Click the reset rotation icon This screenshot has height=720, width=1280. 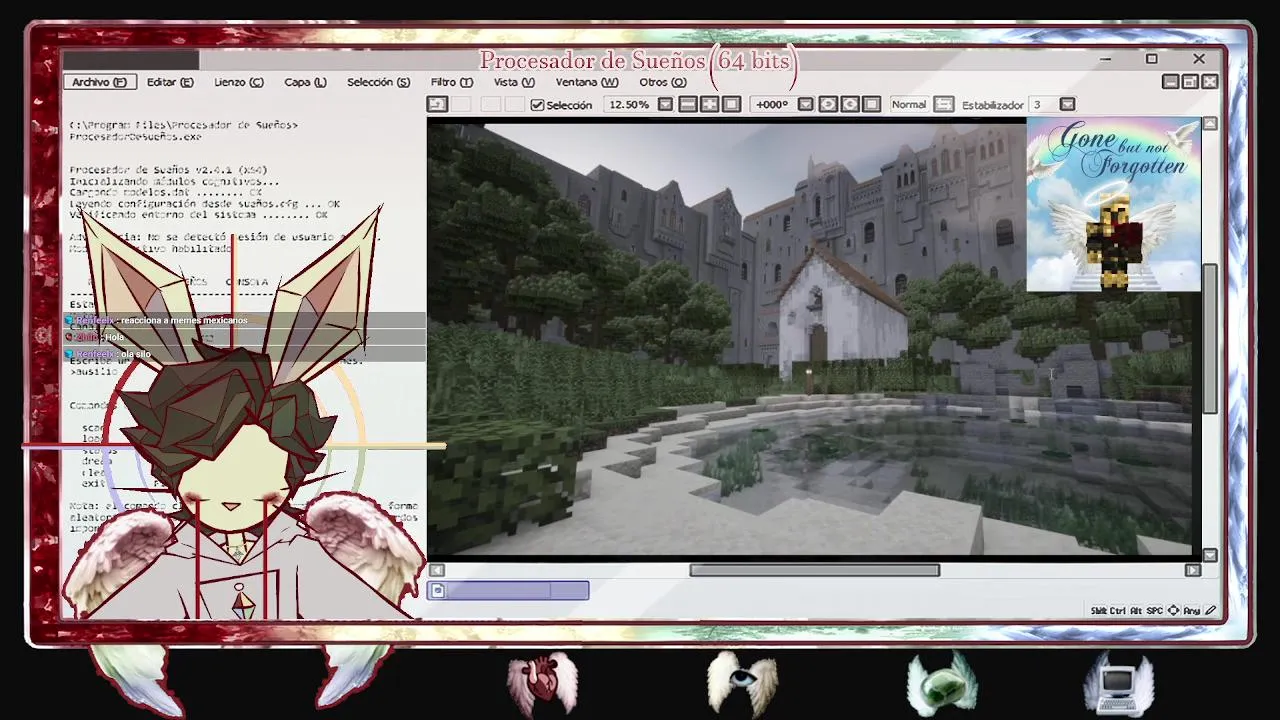click(x=872, y=104)
